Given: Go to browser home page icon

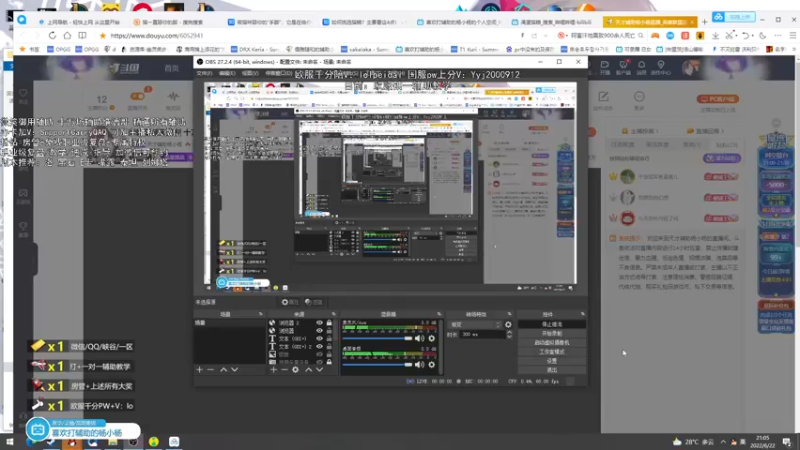Looking at the screenshot, I should pyautogui.click(x=67, y=36).
